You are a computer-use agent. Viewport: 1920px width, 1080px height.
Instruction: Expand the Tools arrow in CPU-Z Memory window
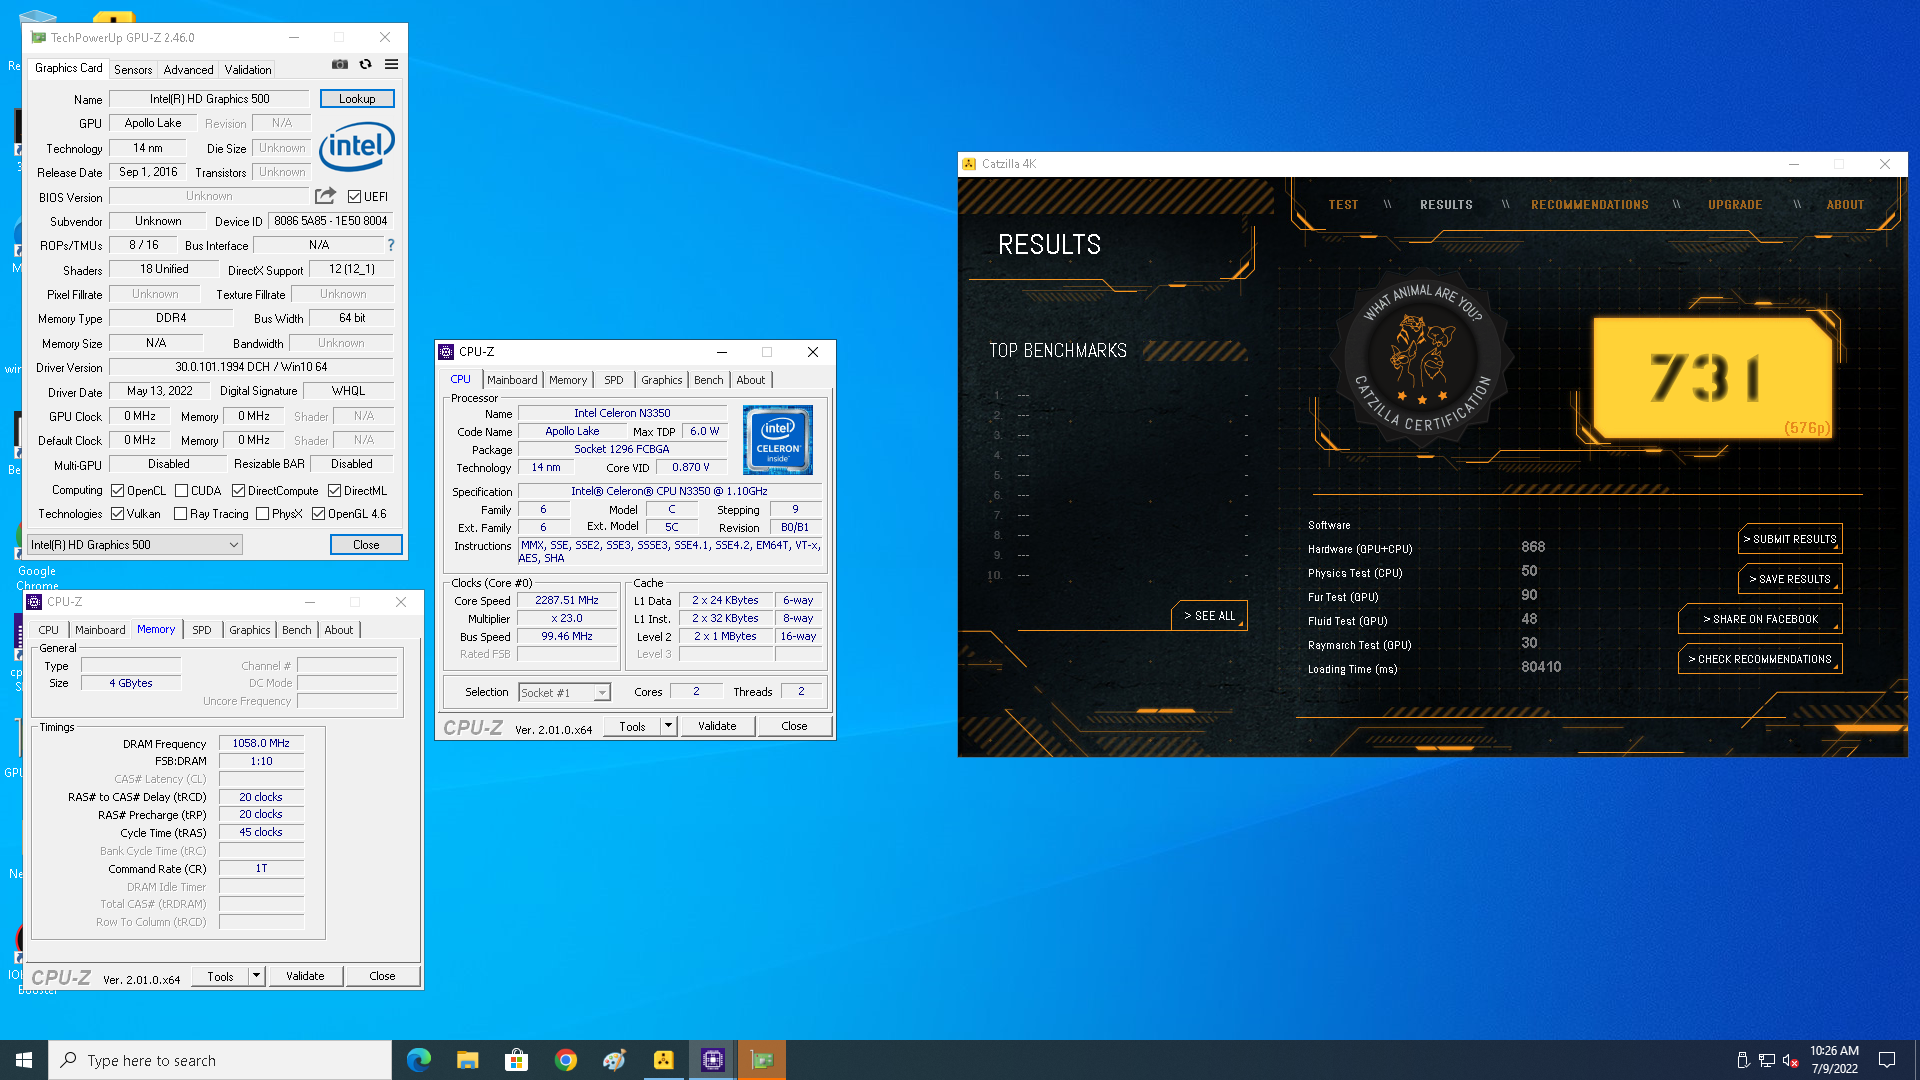click(256, 976)
